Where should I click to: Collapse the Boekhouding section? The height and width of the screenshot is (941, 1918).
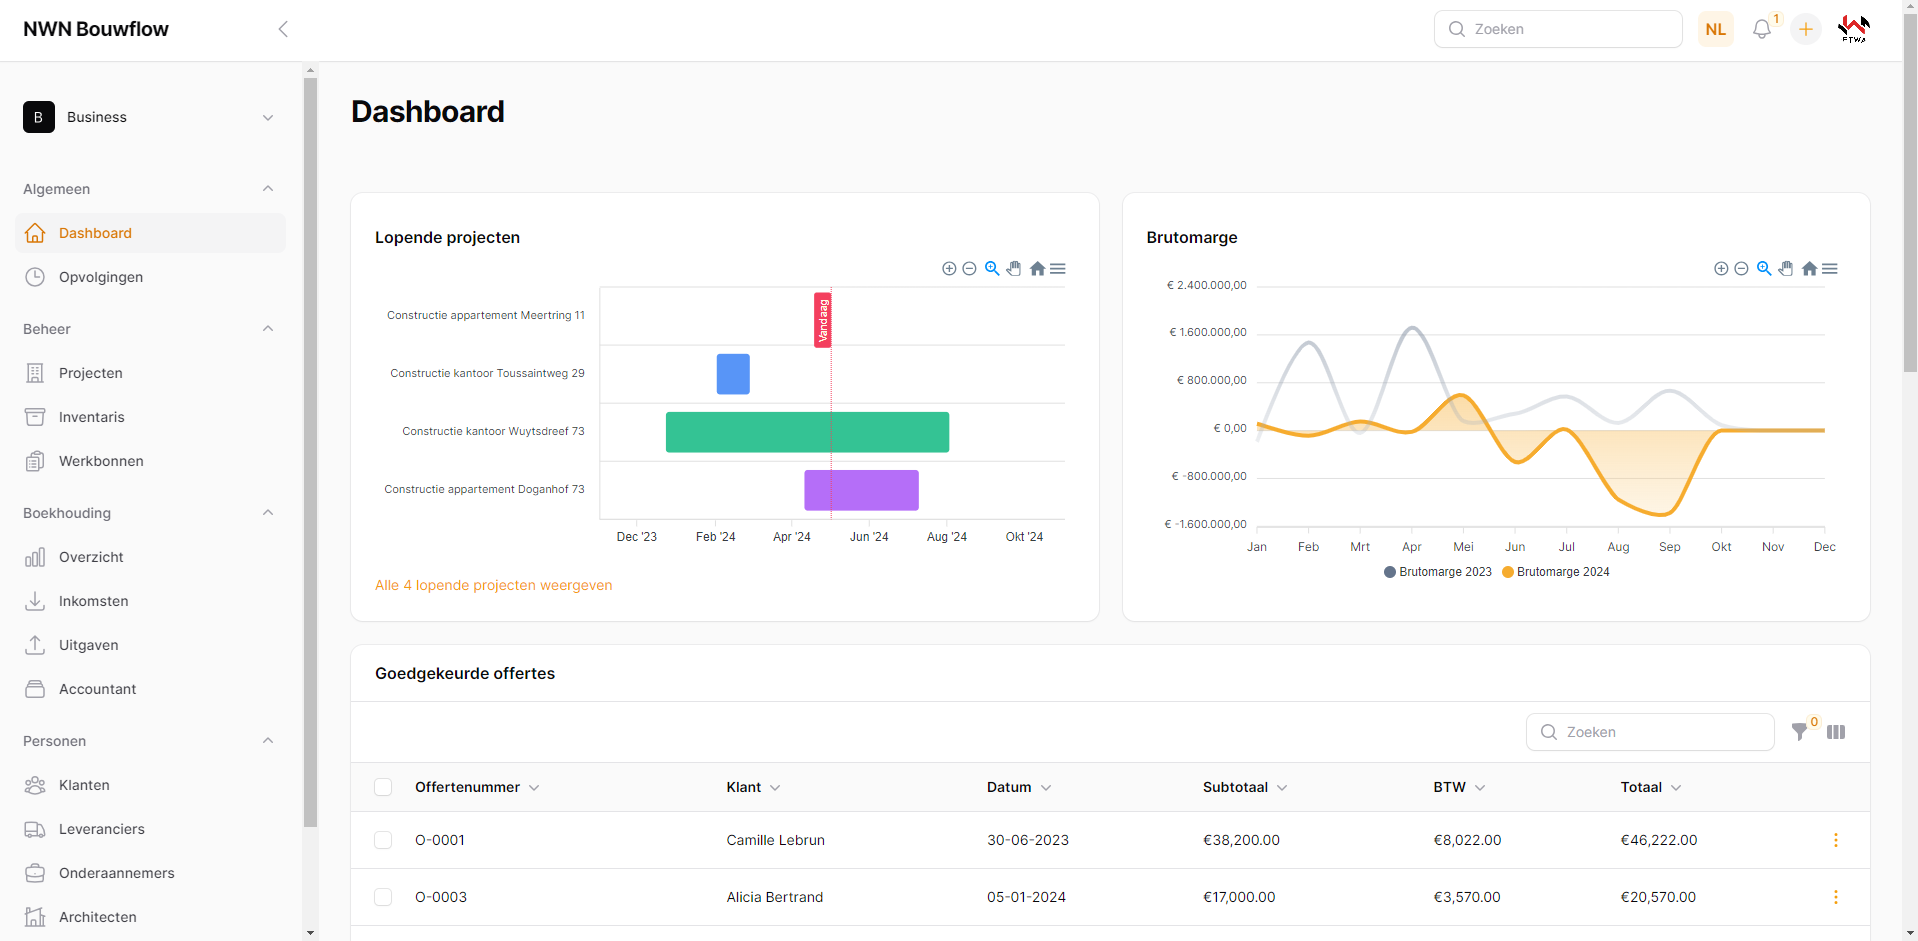(267, 513)
